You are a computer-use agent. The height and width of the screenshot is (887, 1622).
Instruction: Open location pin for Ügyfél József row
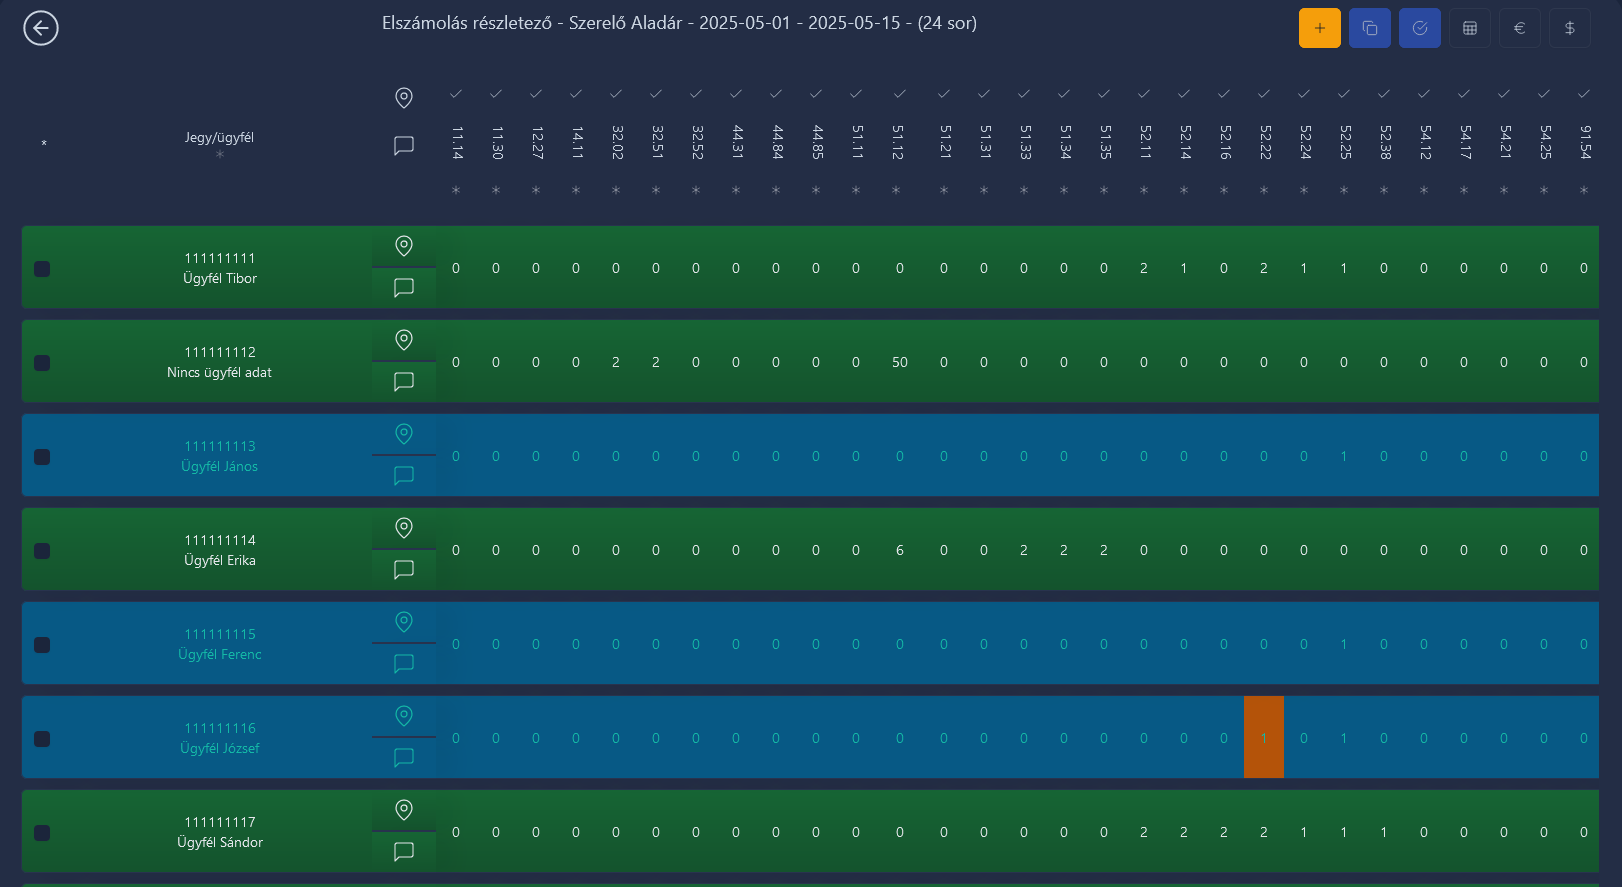point(404,716)
